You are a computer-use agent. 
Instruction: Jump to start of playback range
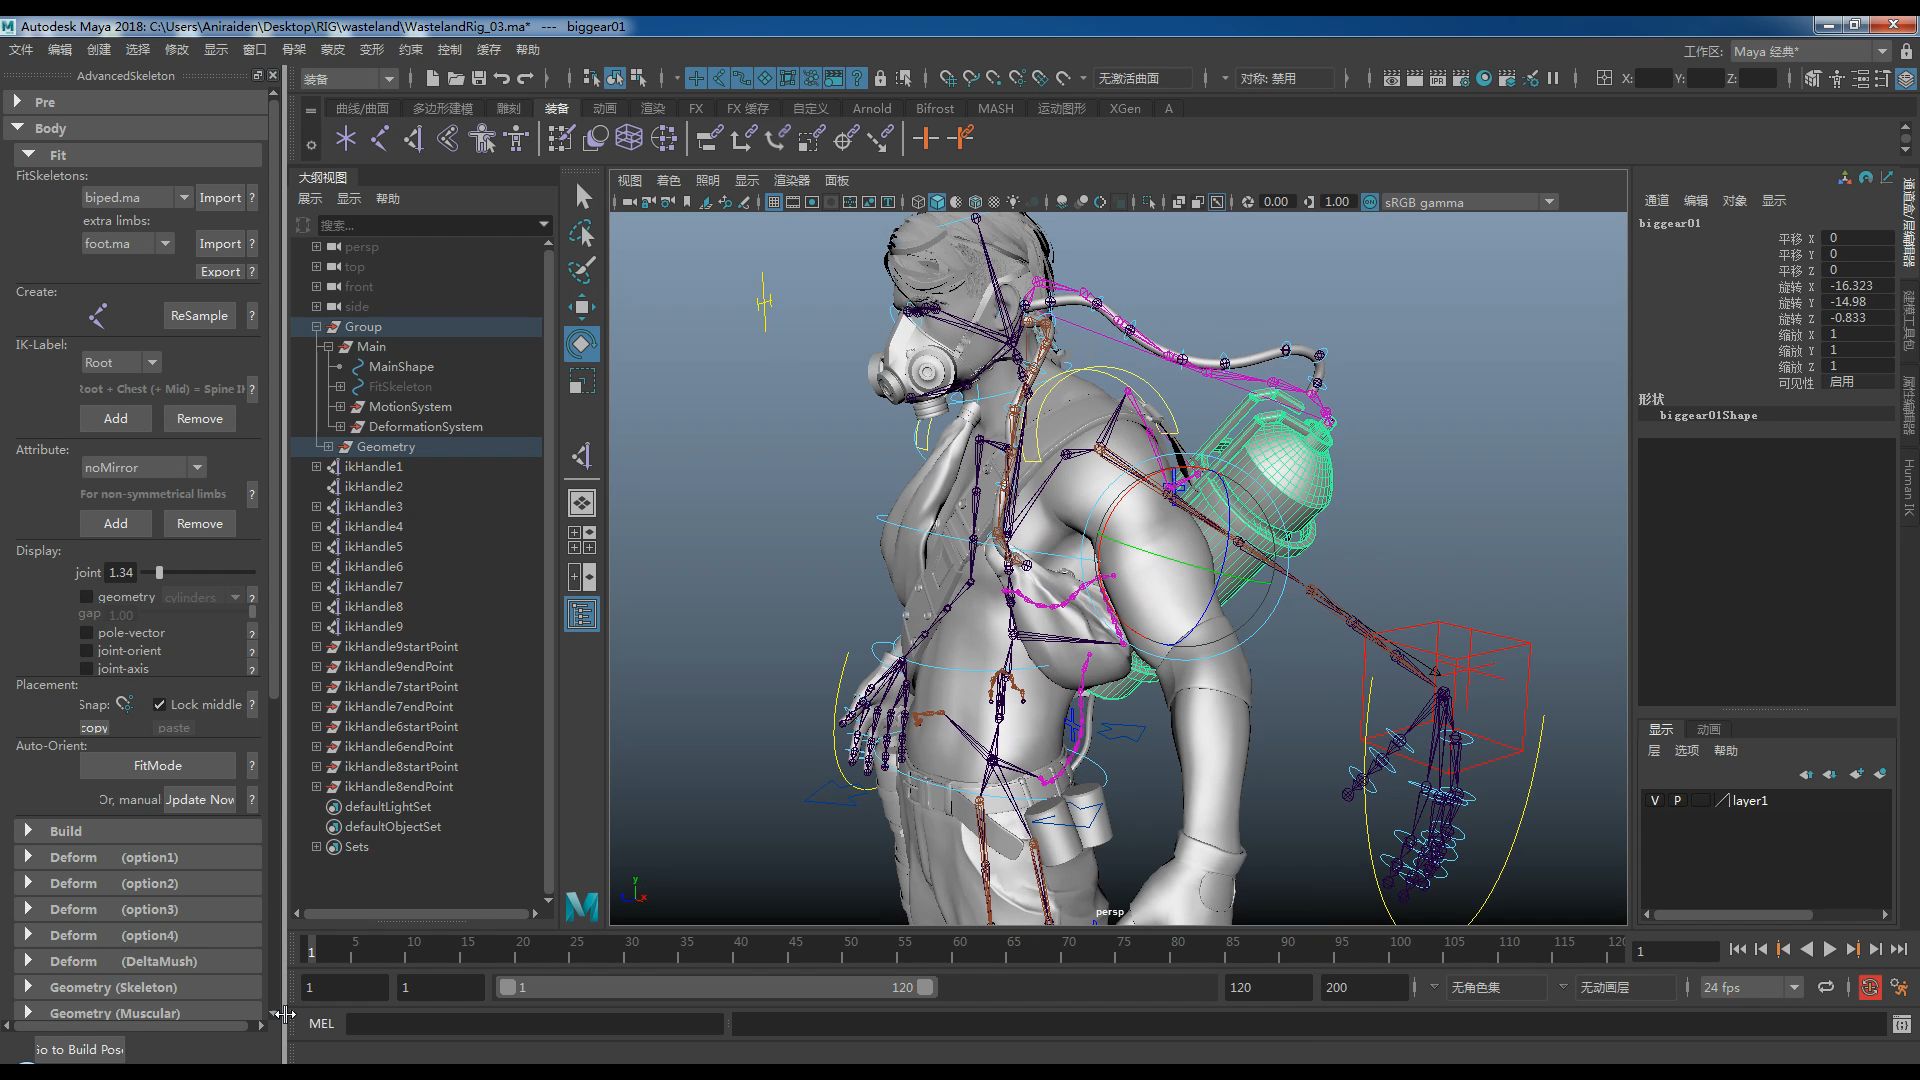click(x=1737, y=950)
